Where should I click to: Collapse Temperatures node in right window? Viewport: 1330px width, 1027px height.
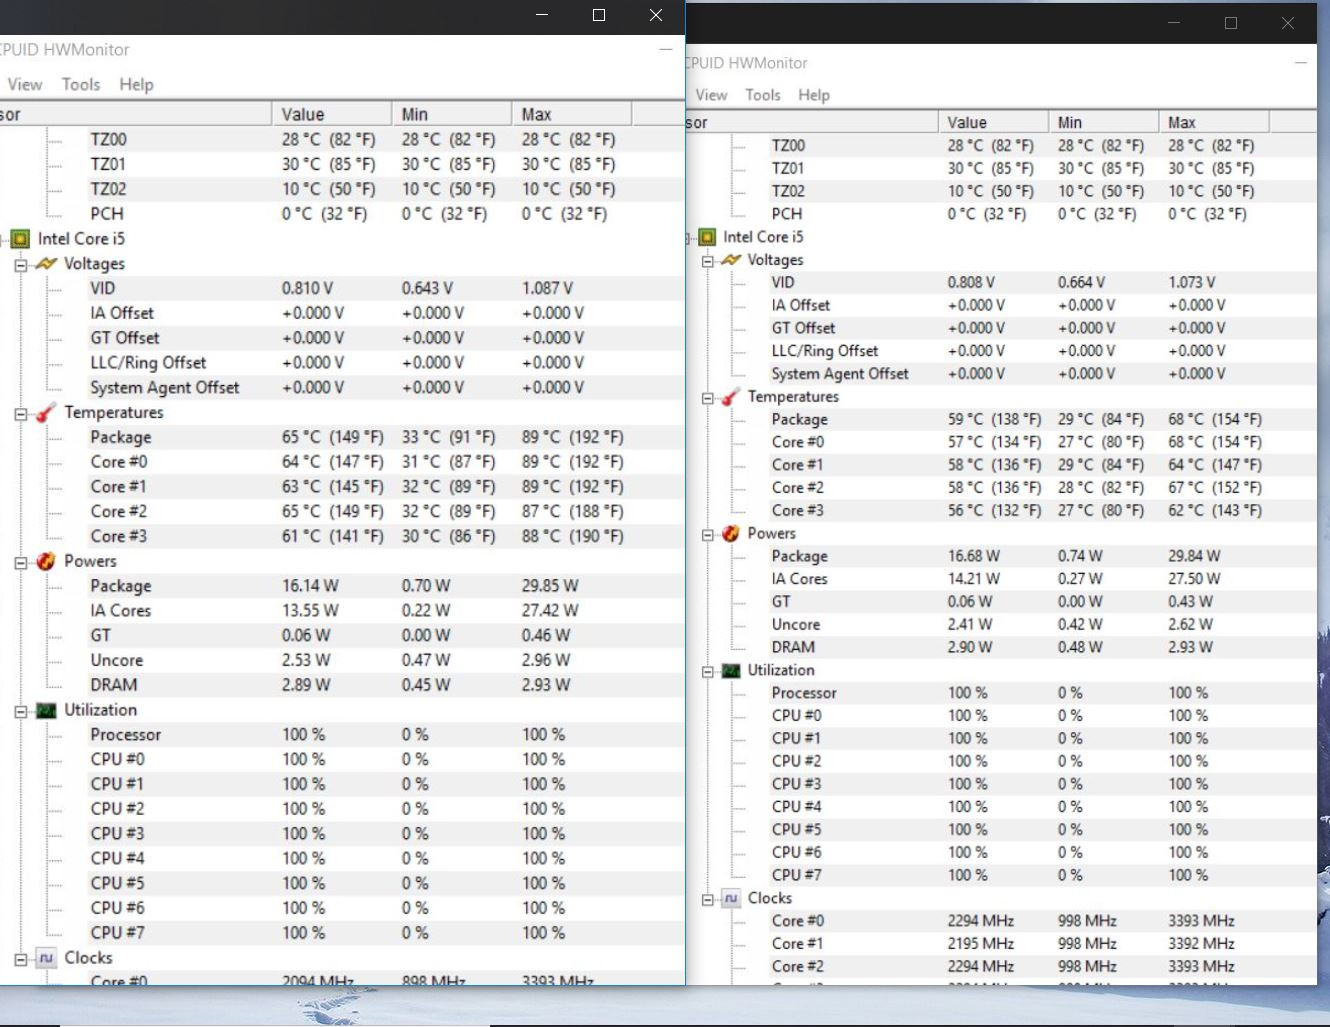tap(708, 398)
